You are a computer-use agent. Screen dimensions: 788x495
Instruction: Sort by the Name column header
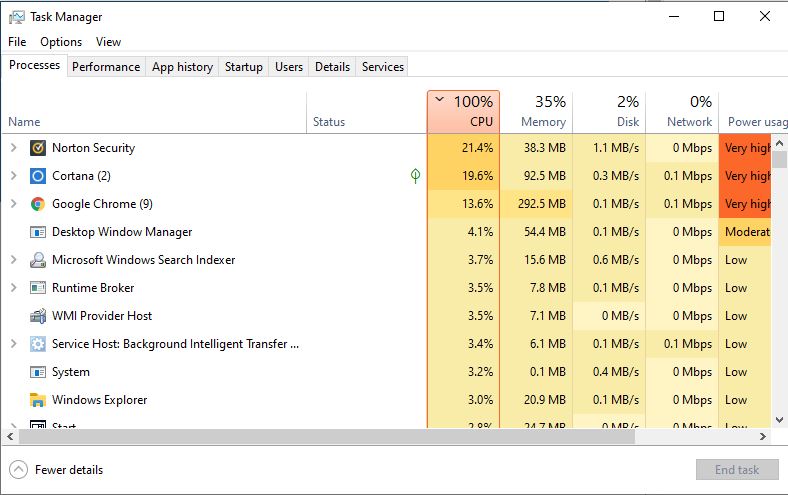[154, 112]
